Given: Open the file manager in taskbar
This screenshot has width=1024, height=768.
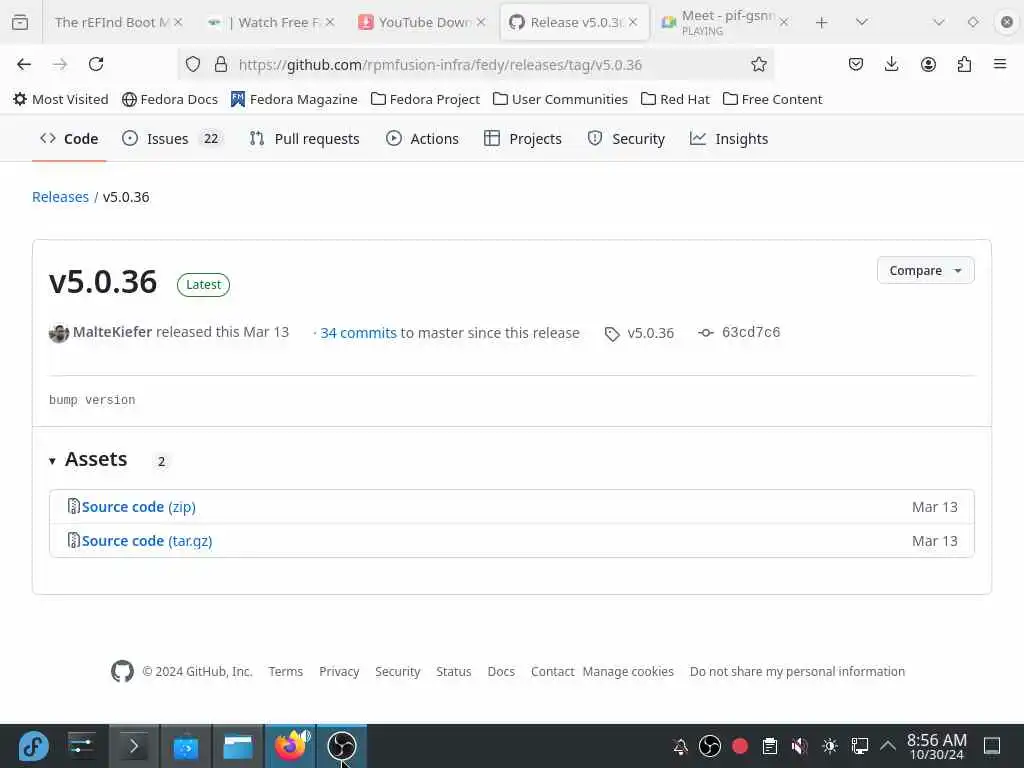Looking at the screenshot, I should pos(238,746).
